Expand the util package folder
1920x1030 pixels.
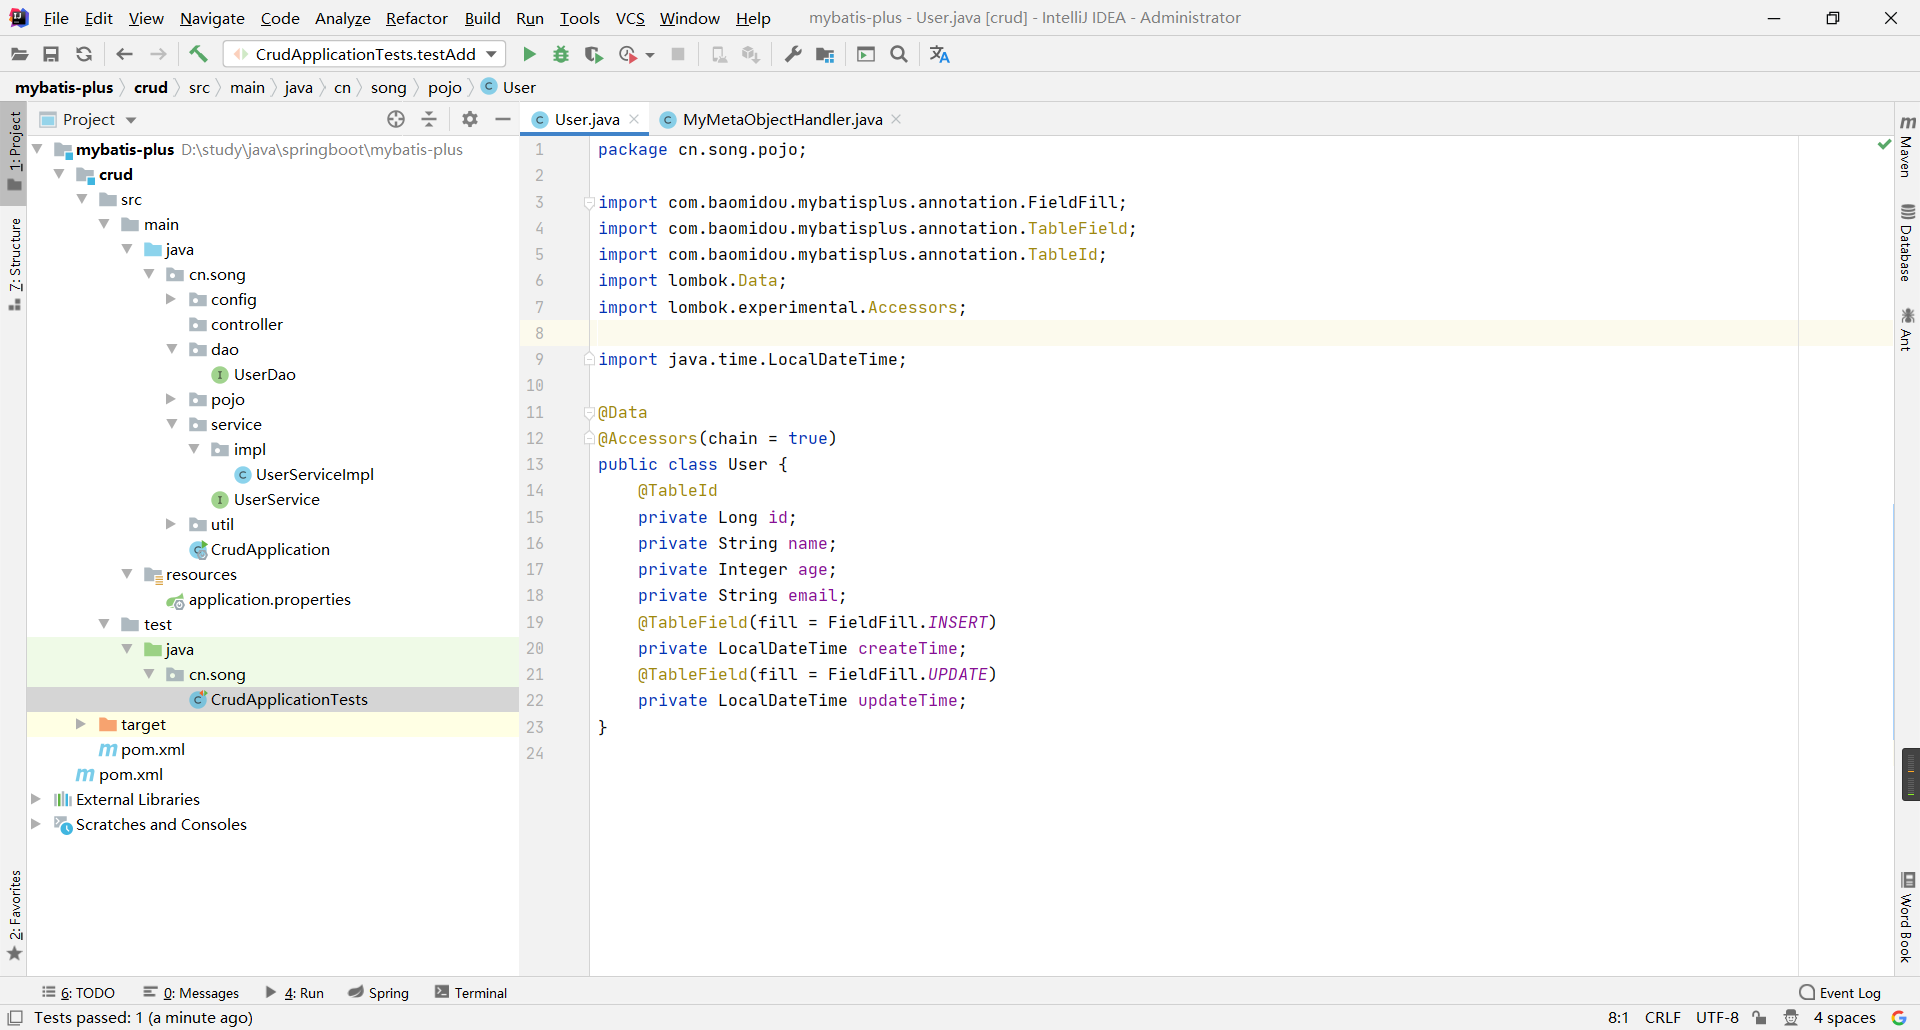tap(171, 524)
